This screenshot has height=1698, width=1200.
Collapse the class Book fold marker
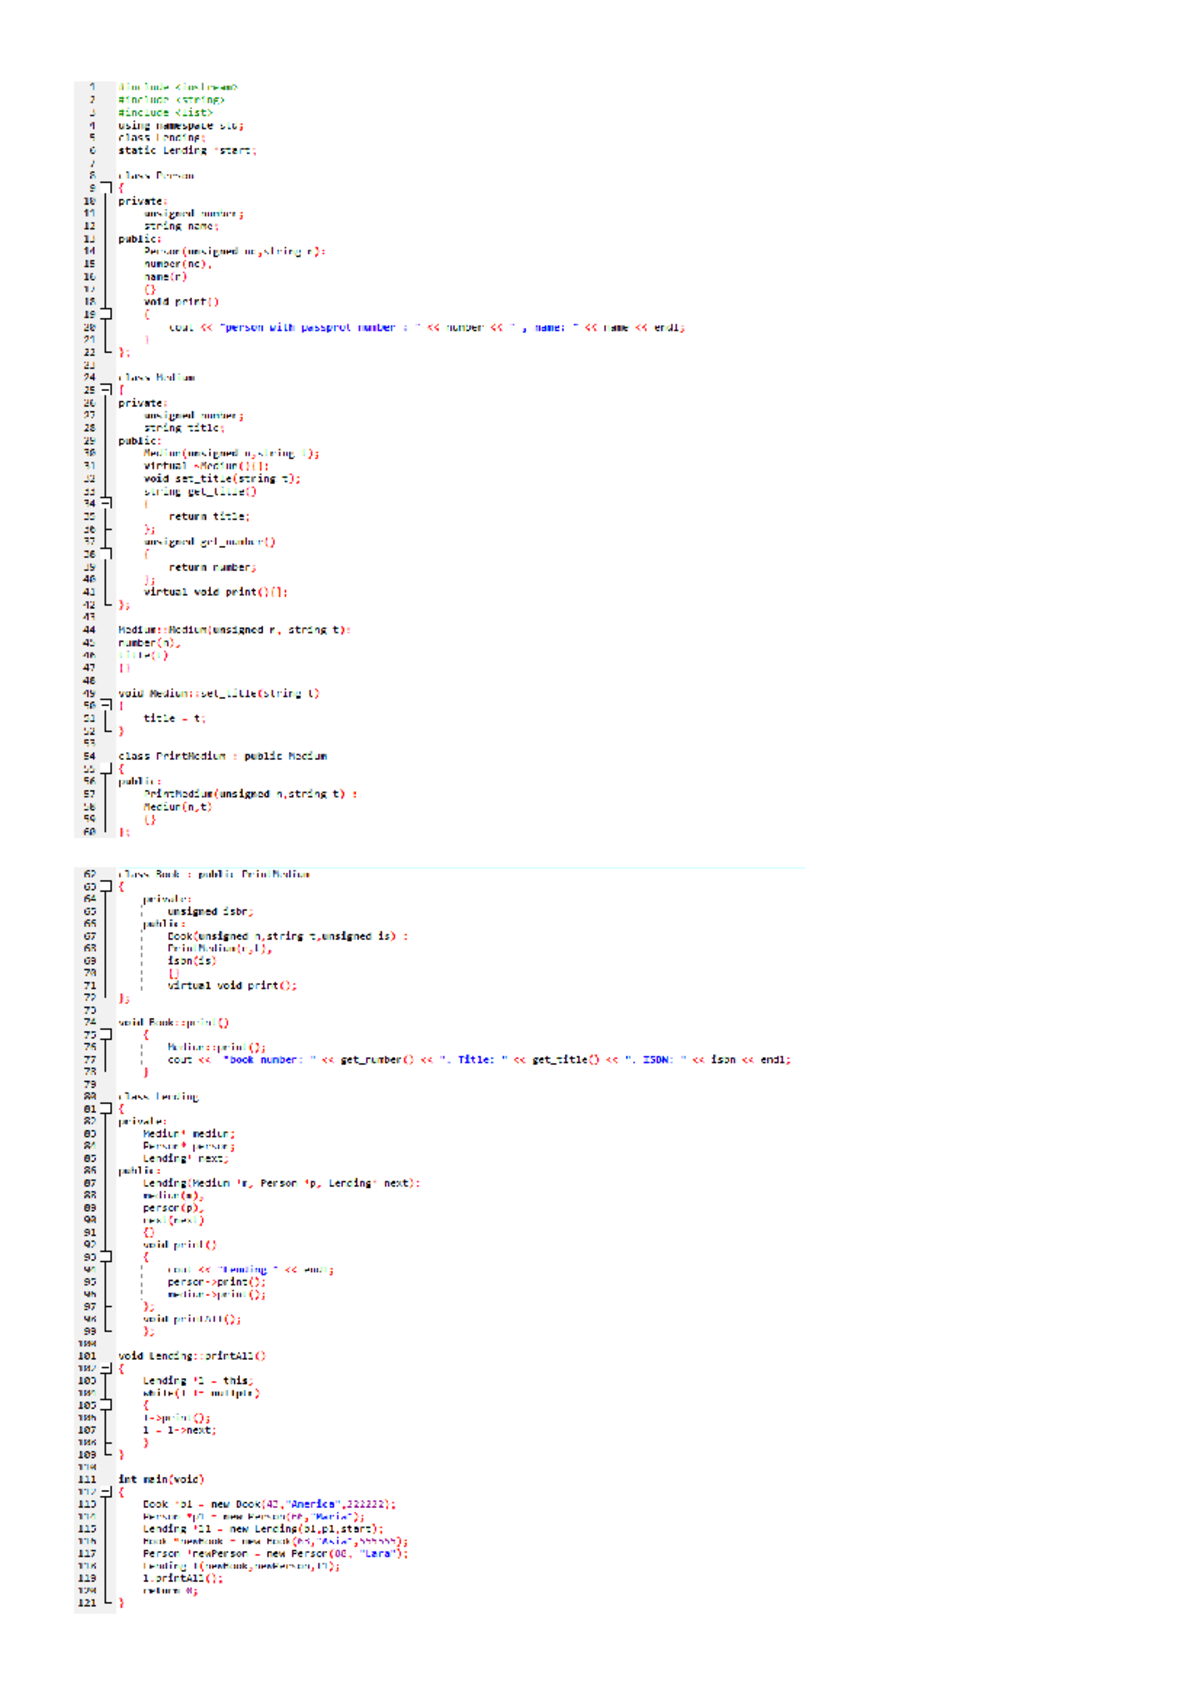(106, 886)
